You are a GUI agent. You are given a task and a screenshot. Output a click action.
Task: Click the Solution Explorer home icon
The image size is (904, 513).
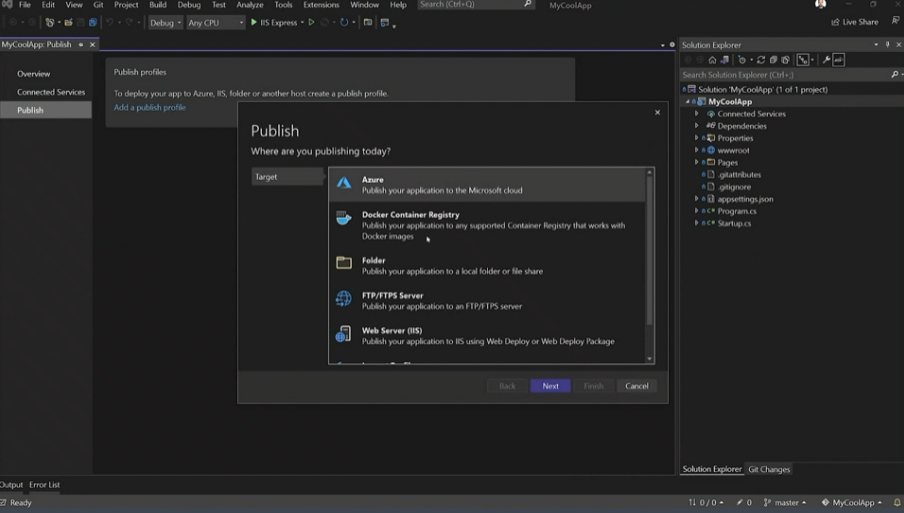click(x=712, y=60)
